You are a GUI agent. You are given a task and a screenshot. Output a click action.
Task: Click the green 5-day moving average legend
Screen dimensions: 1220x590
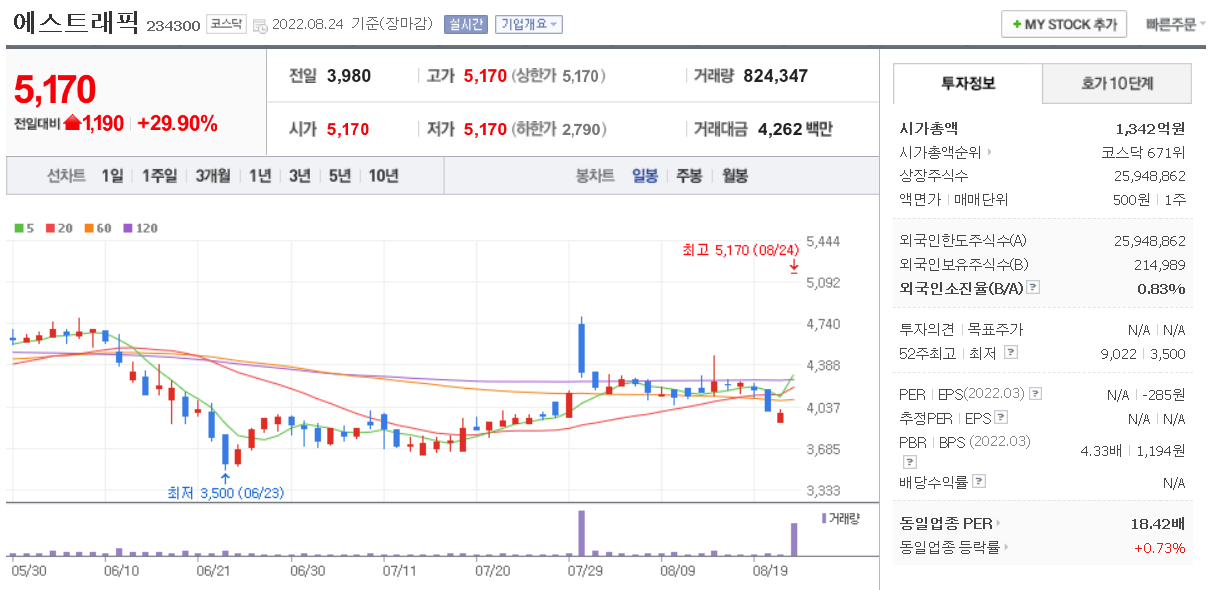[x=24, y=228]
